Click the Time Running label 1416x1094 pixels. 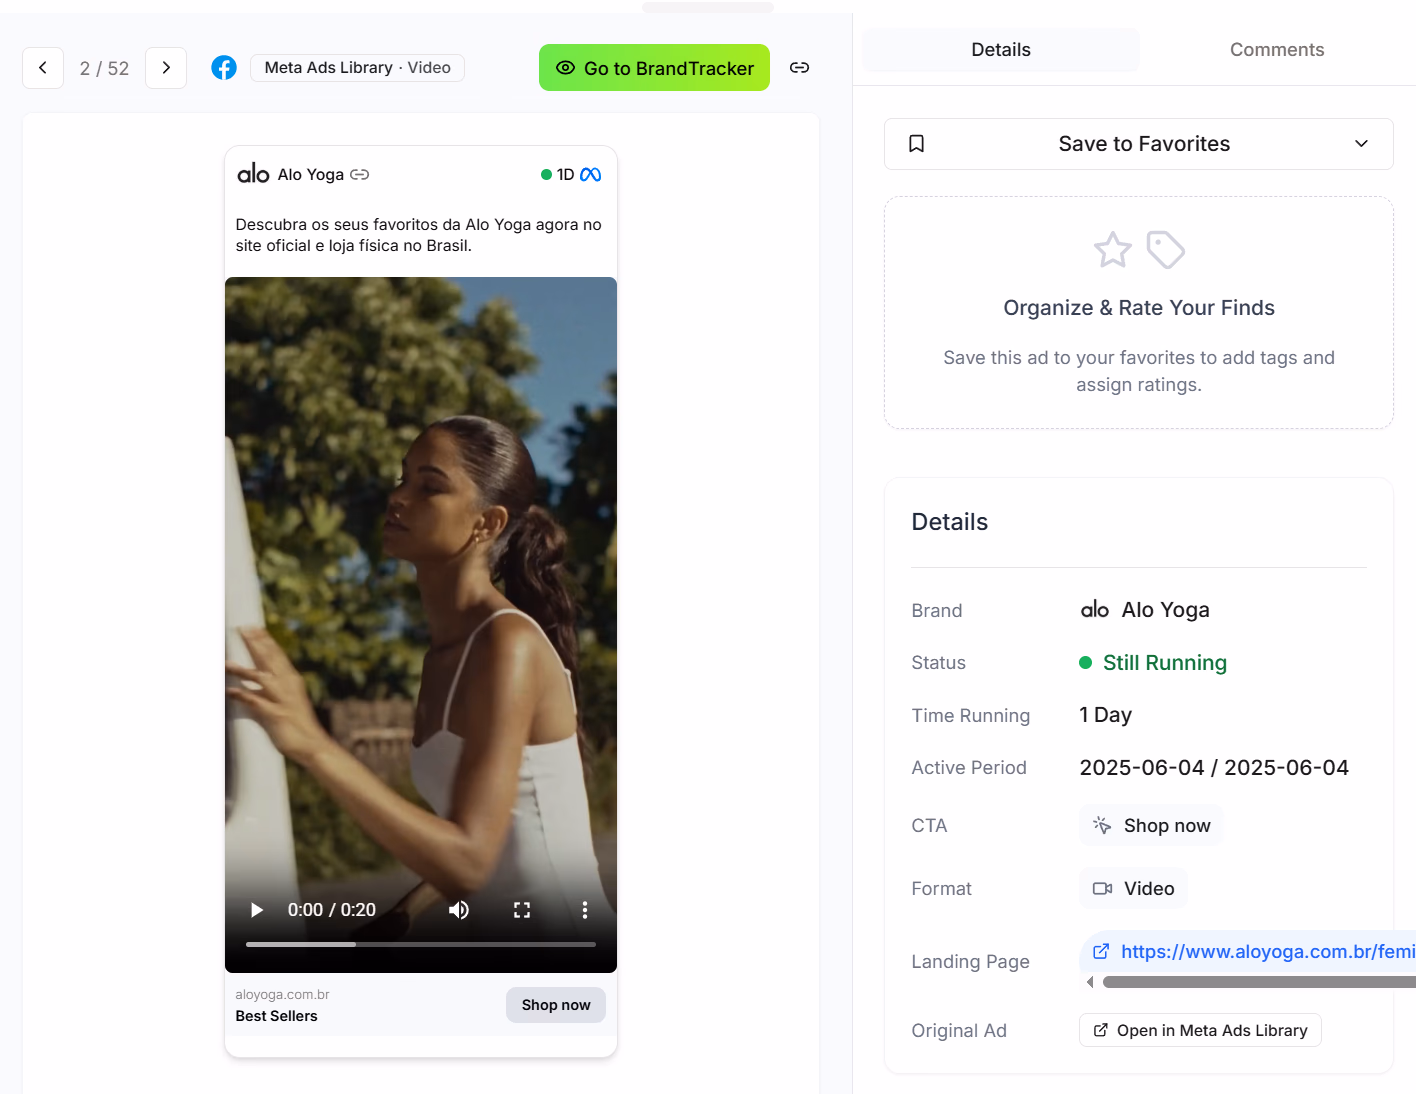click(x=970, y=716)
